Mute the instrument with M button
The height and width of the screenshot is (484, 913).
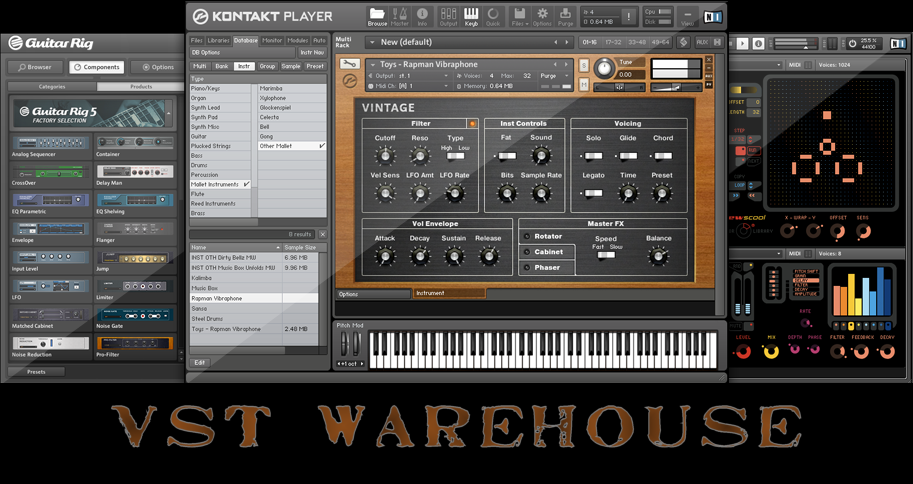click(584, 85)
